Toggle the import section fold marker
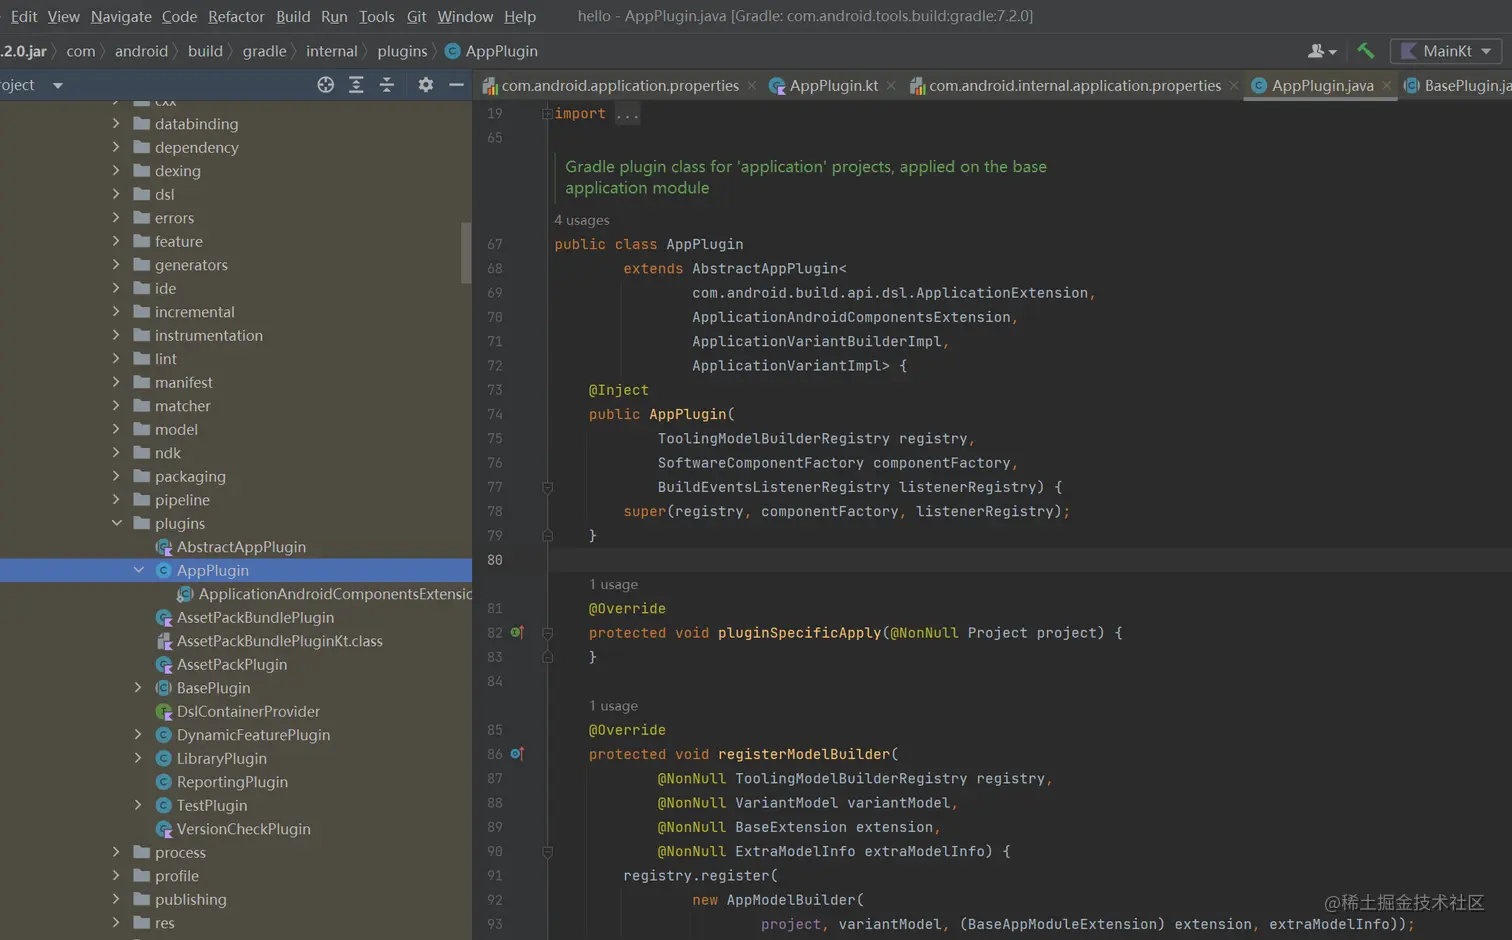Viewport: 1512px width, 940px height. pos(547,114)
